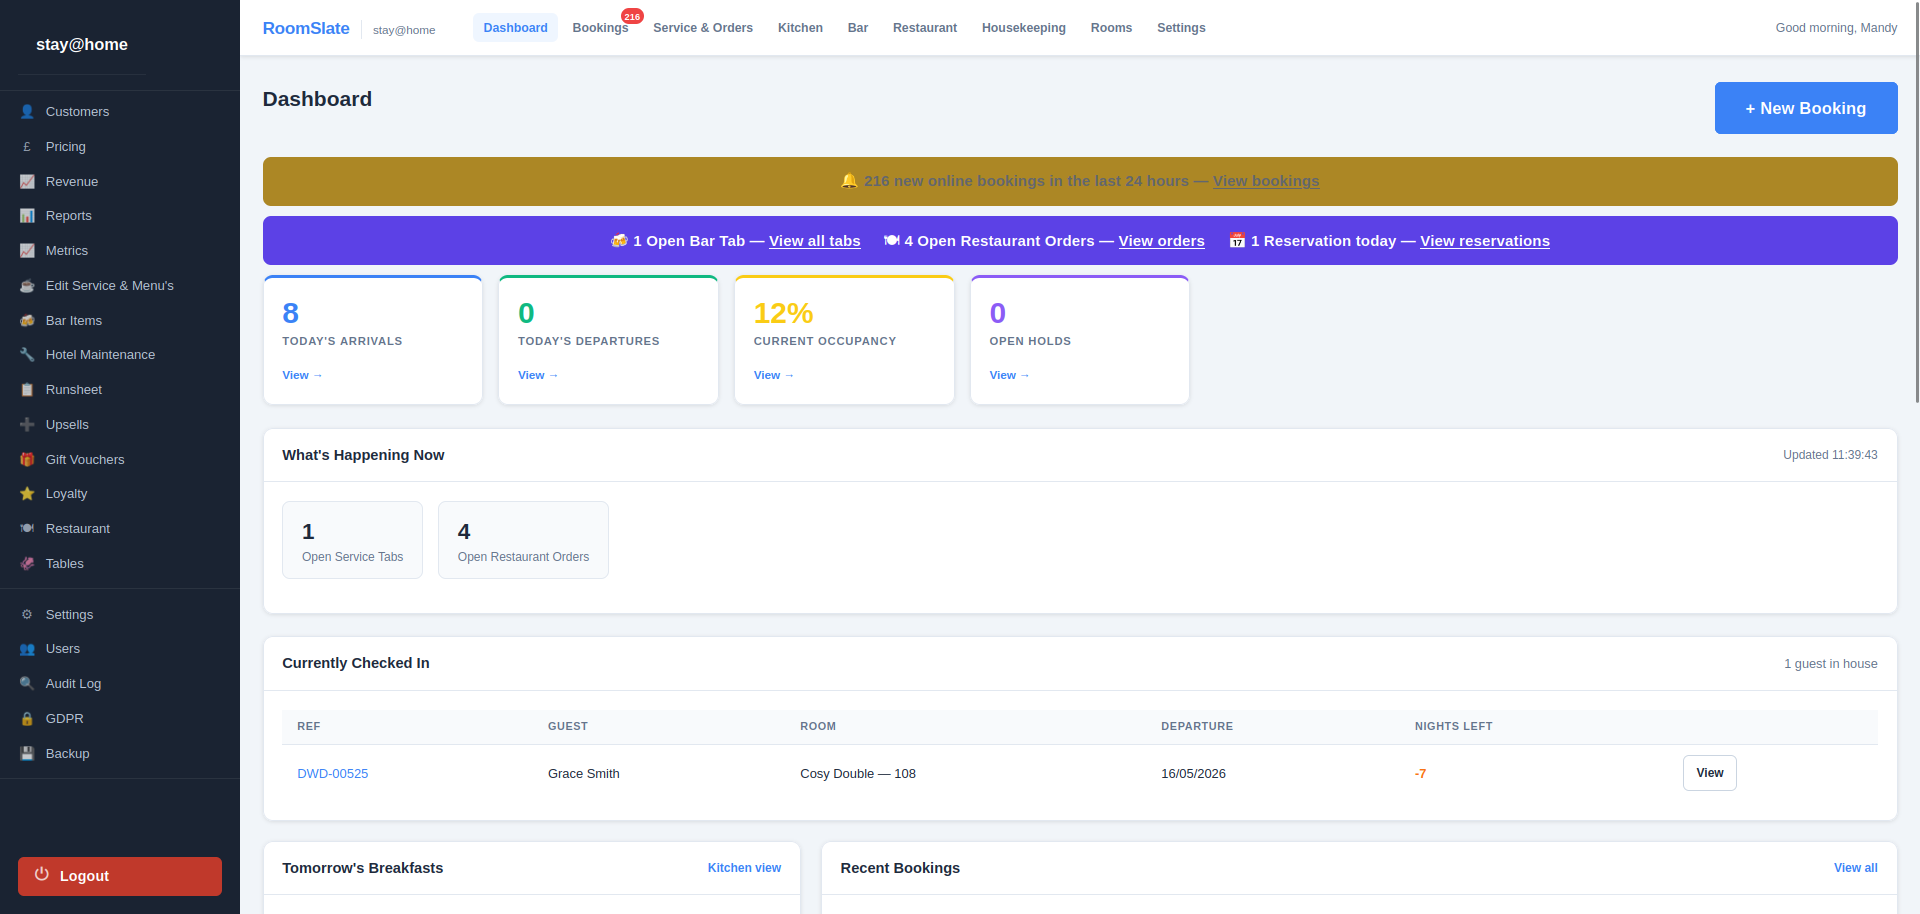The image size is (1920, 914).
Task: Open the top Restaurant navigation tab
Action: coord(925,28)
